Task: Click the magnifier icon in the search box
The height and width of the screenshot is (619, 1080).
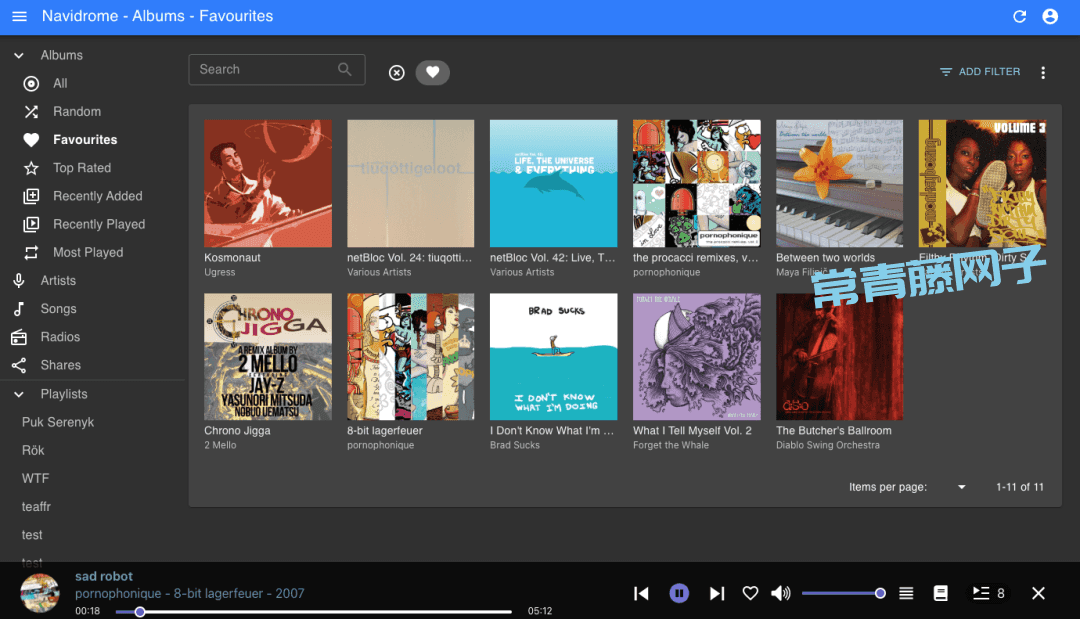Action: pyautogui.click(x=344, y=70)
